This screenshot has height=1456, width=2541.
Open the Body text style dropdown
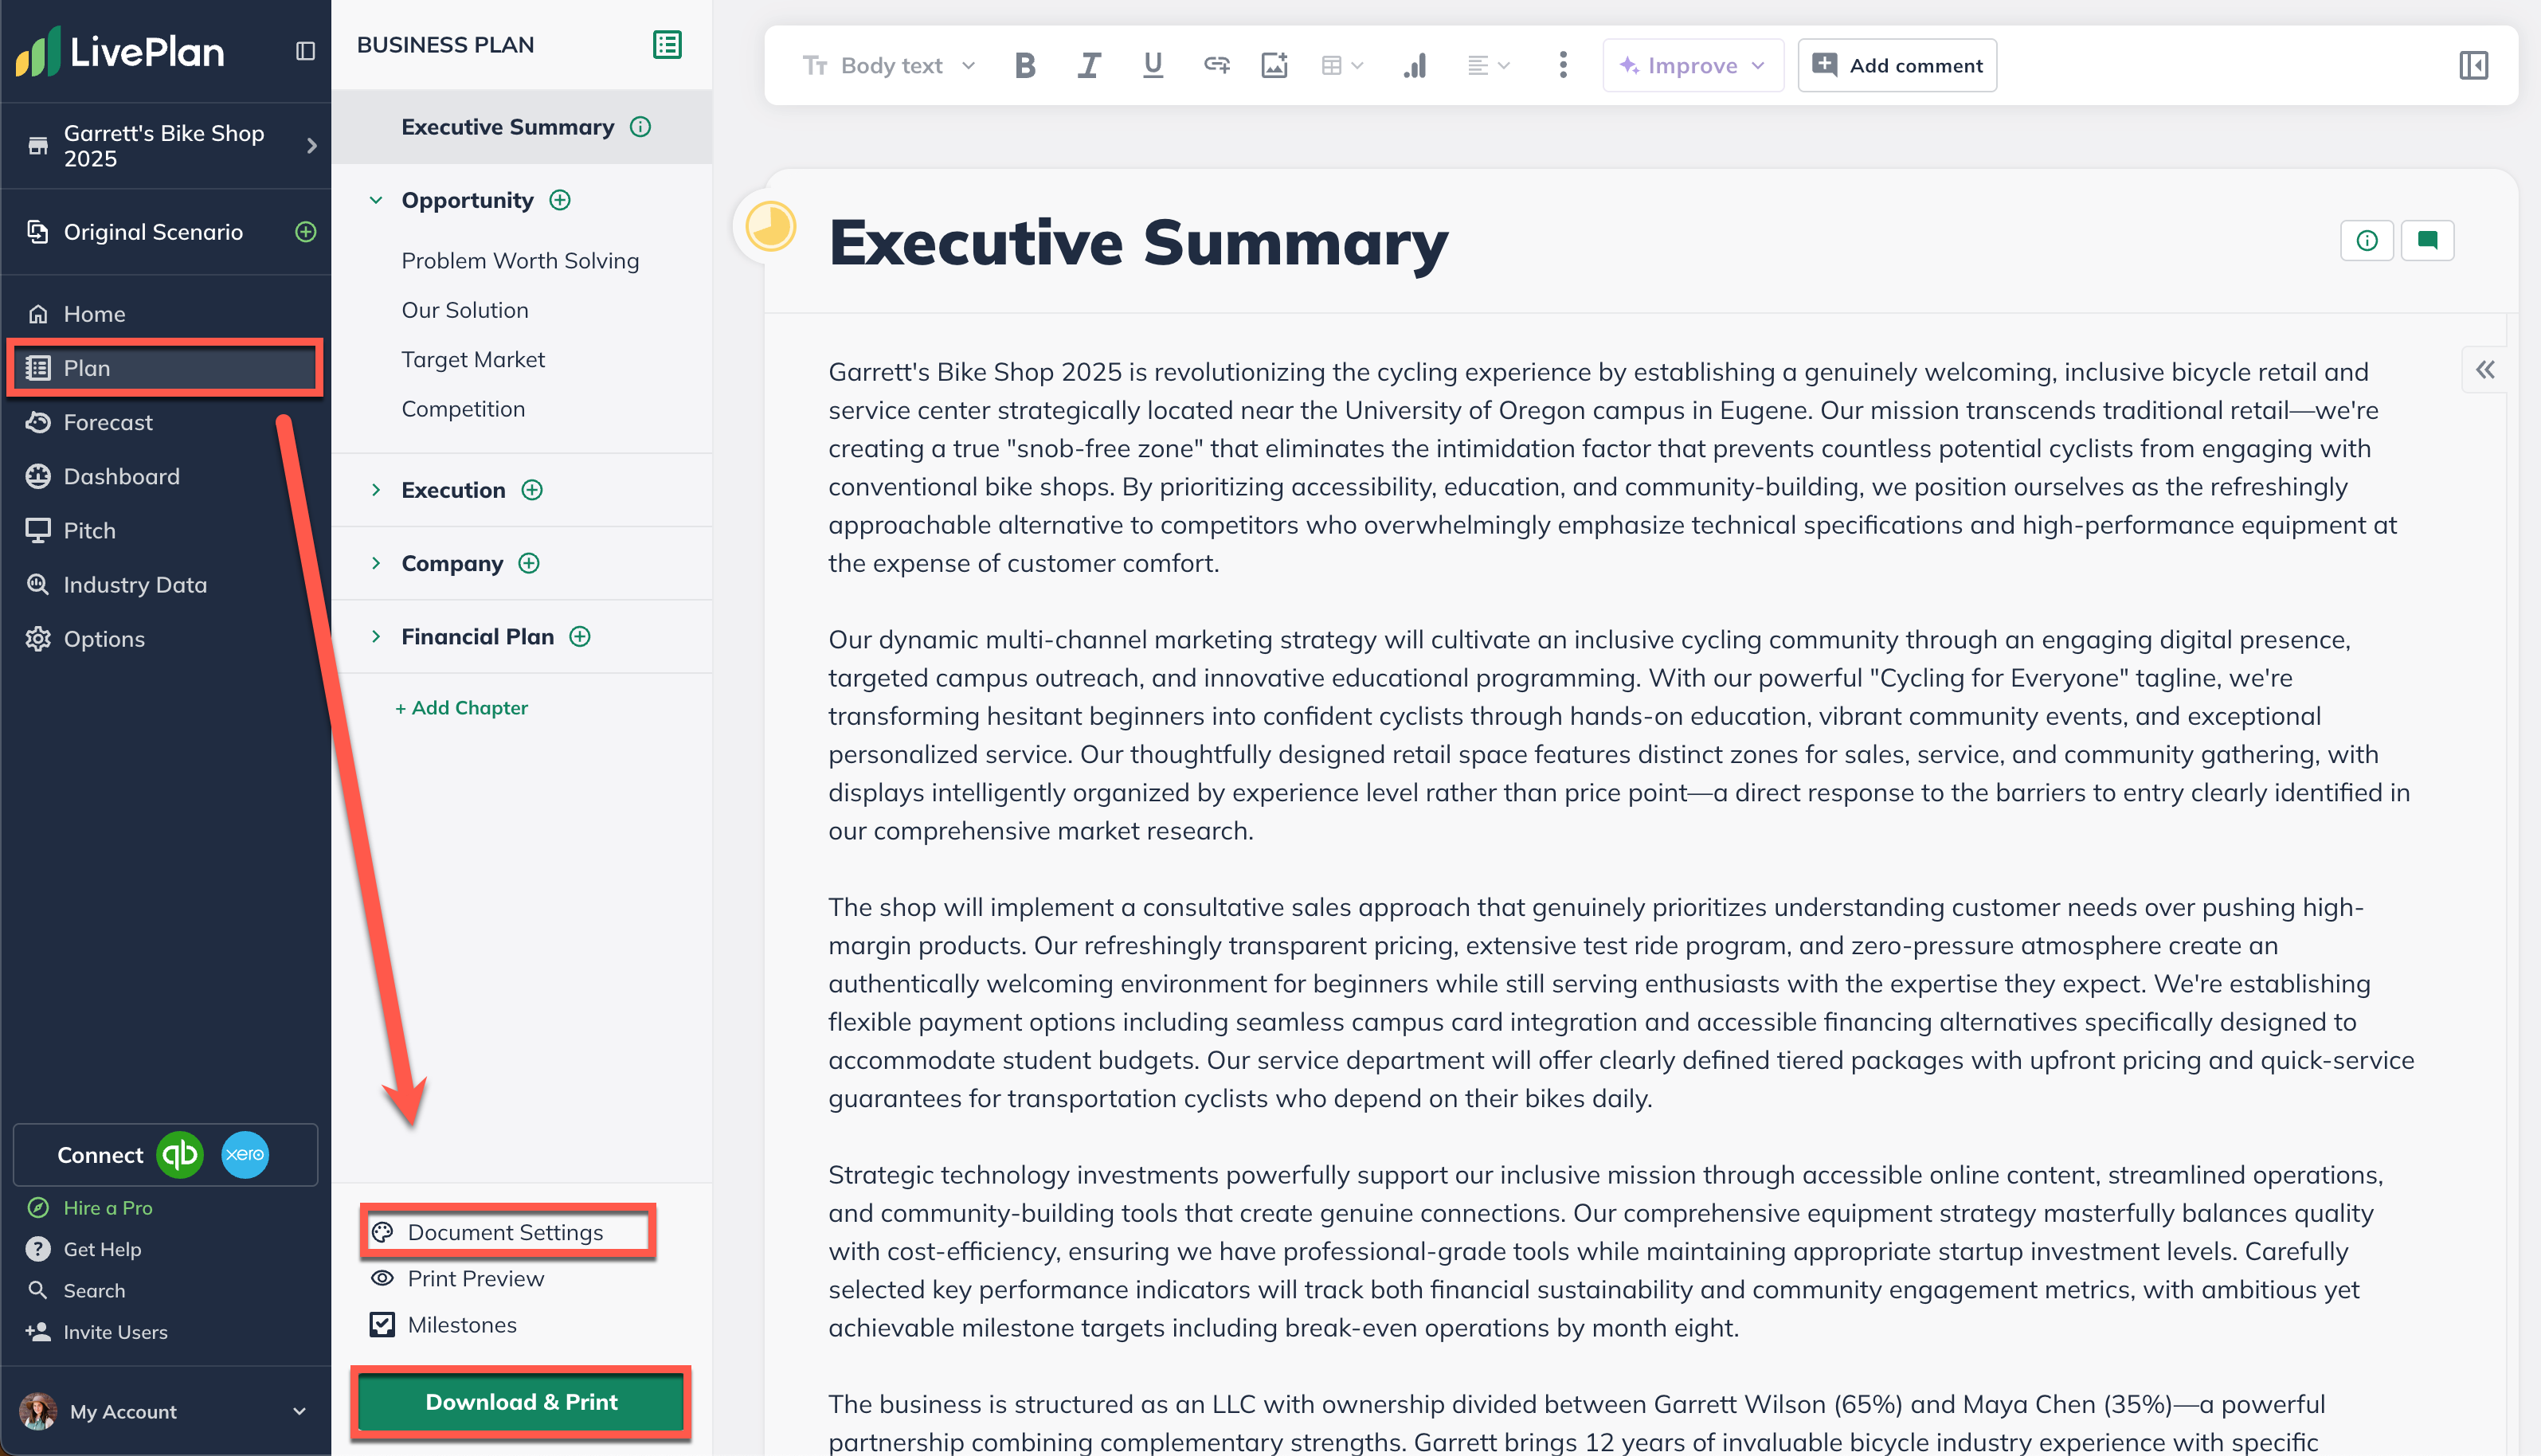(889, 66)
